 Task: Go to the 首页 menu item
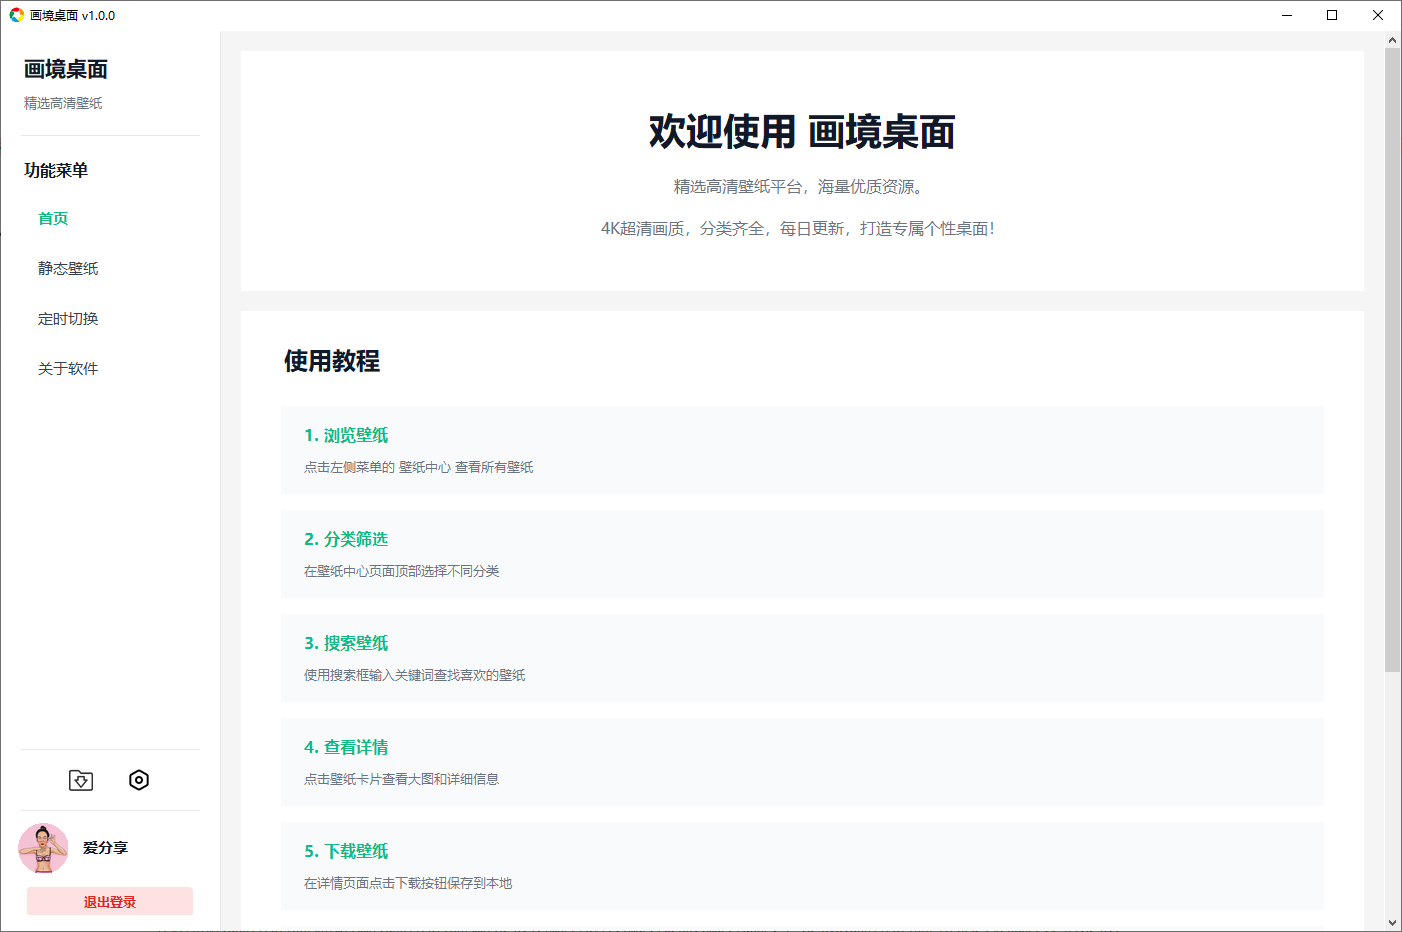coord(53,219)
